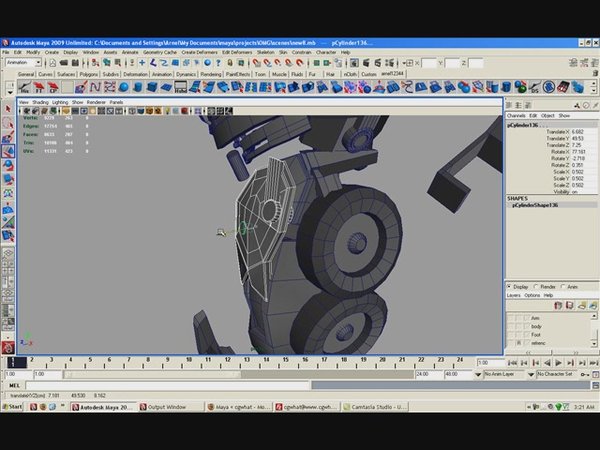
Task: Click the Windows Start button
Action: (13, 407)
